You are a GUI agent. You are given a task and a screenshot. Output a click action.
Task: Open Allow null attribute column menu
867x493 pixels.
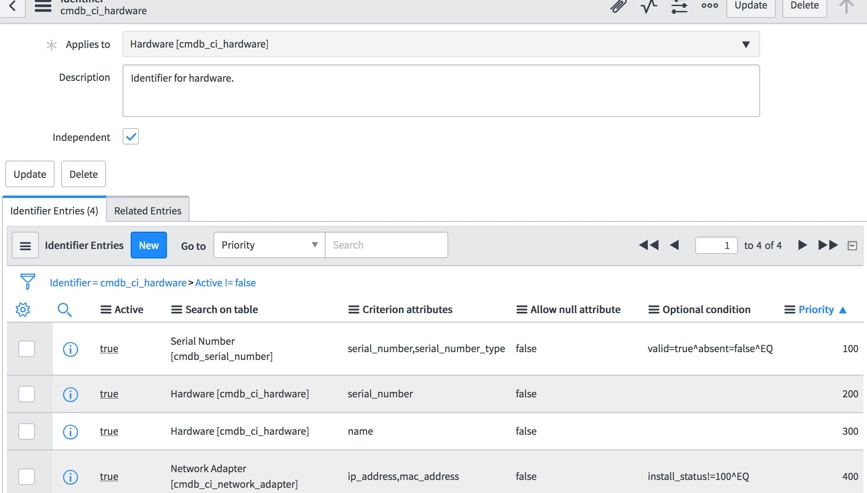tap(521, 310)
